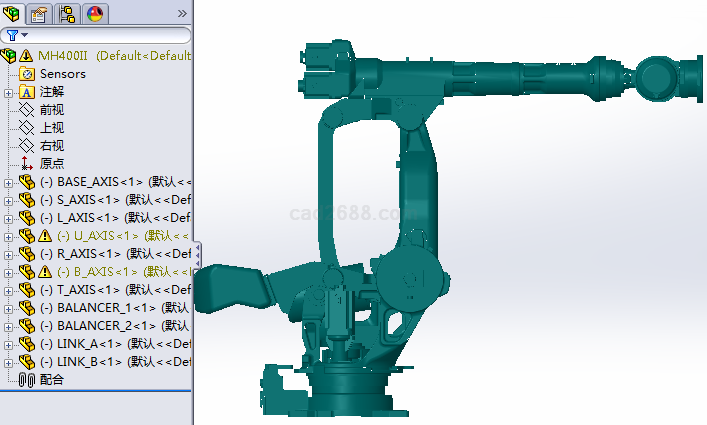Select the 上视 top plane icon
The width and height of the screenshot is (707, 425).
[x=27, y=128]
